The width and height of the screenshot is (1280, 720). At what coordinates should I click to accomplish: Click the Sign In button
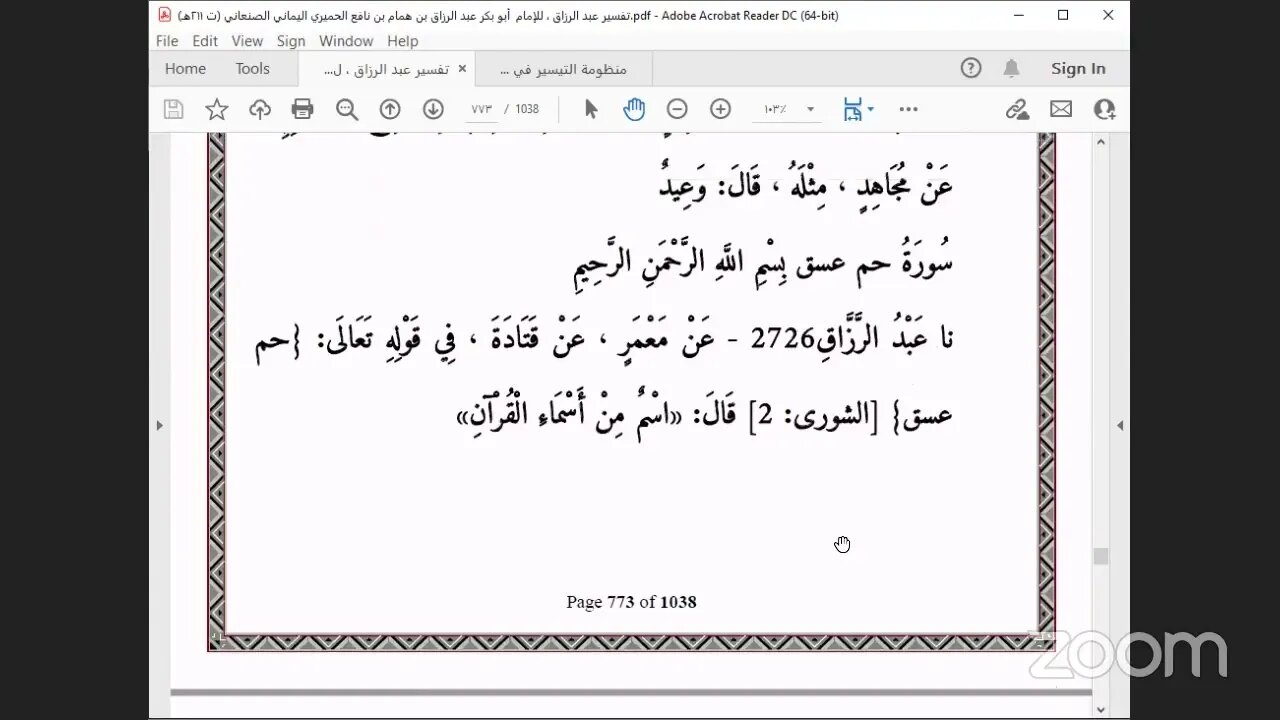click(x=1078, y=68)
